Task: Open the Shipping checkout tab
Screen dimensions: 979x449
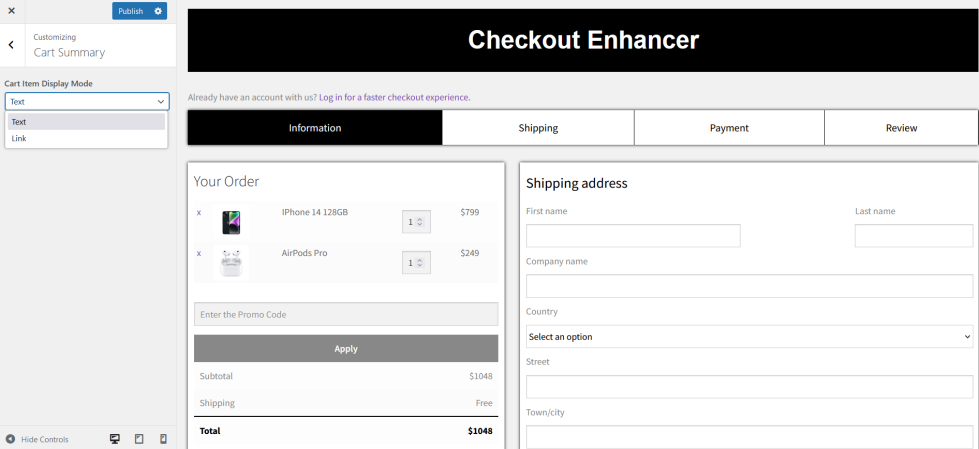Action: pyautogui.click(x=538, y=128)
